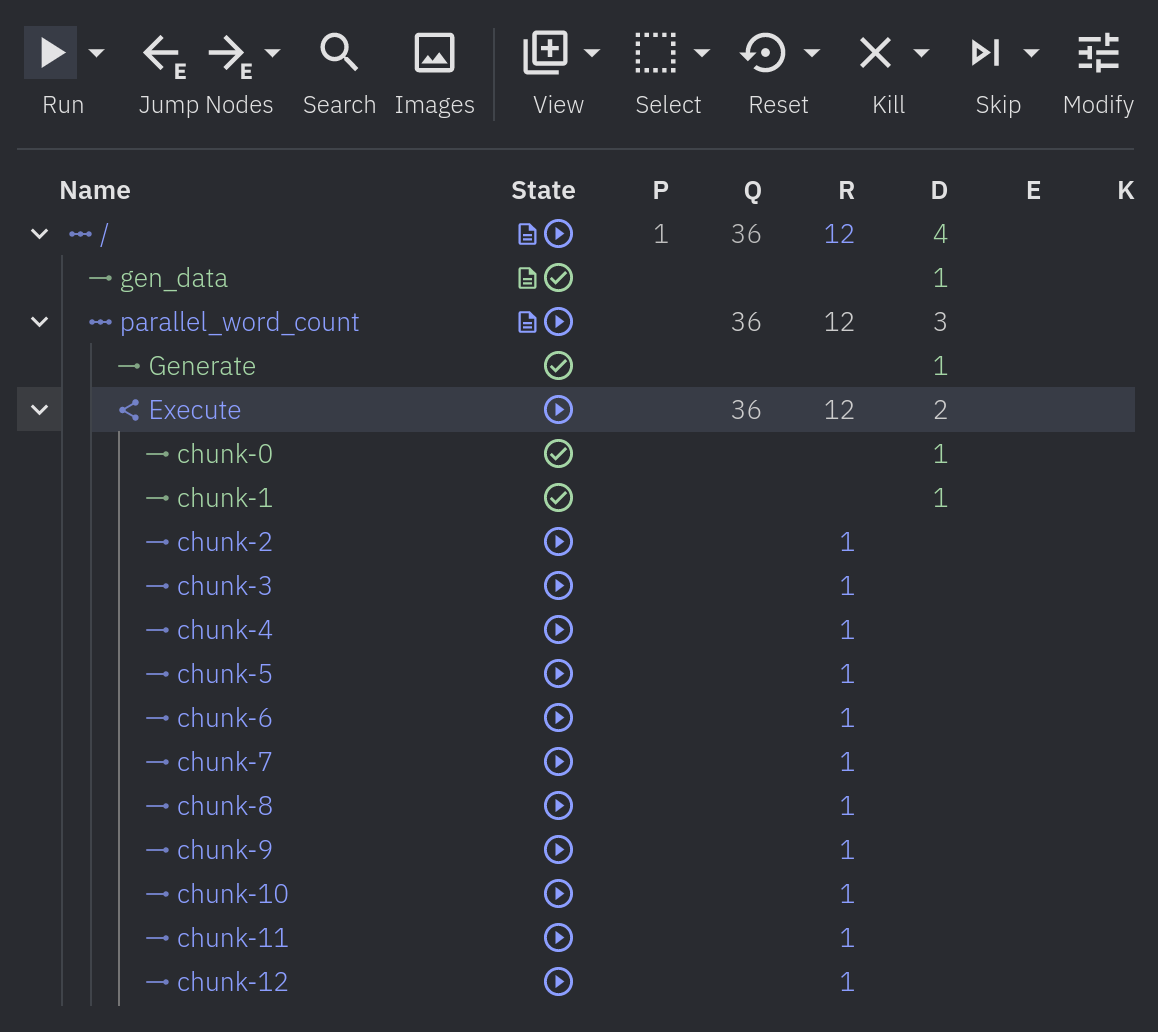1158x1032 pixels.
Task: Open the Select dropdown arrow
Action: click(x=702, y=52)
